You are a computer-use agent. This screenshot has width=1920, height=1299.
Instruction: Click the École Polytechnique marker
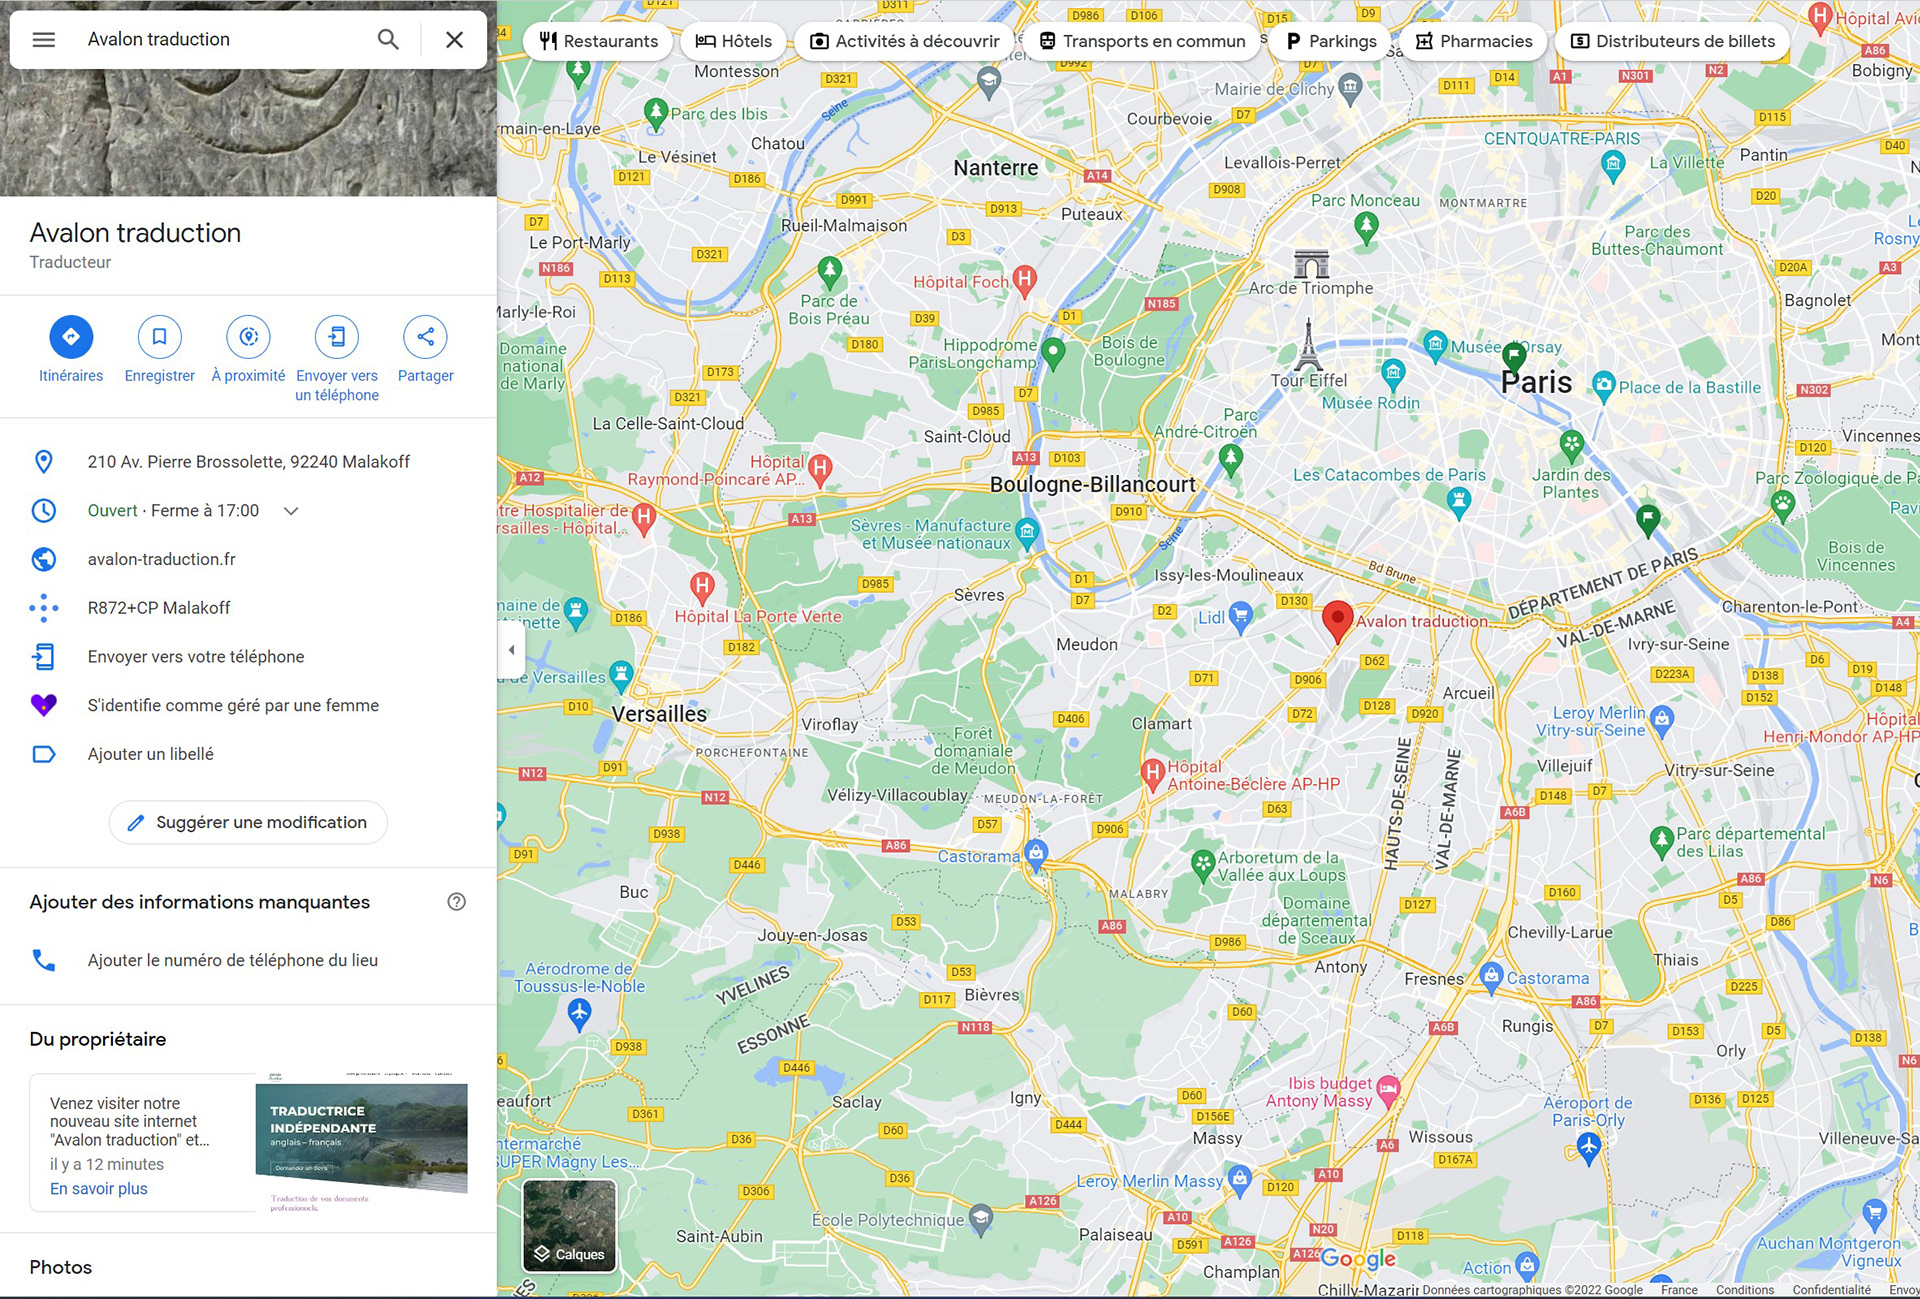(x=981, y=1219)
